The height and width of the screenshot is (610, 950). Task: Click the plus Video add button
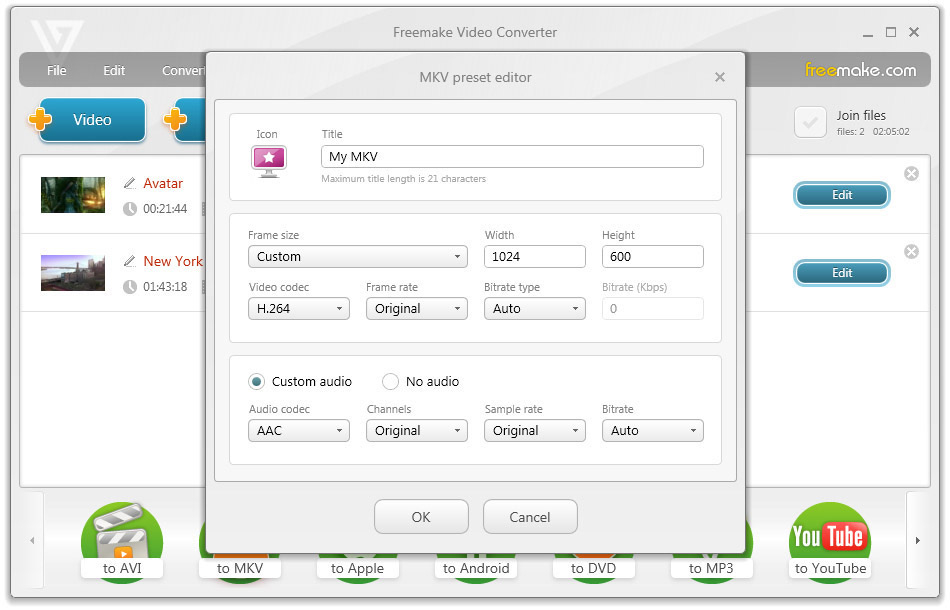coord(88,119)
